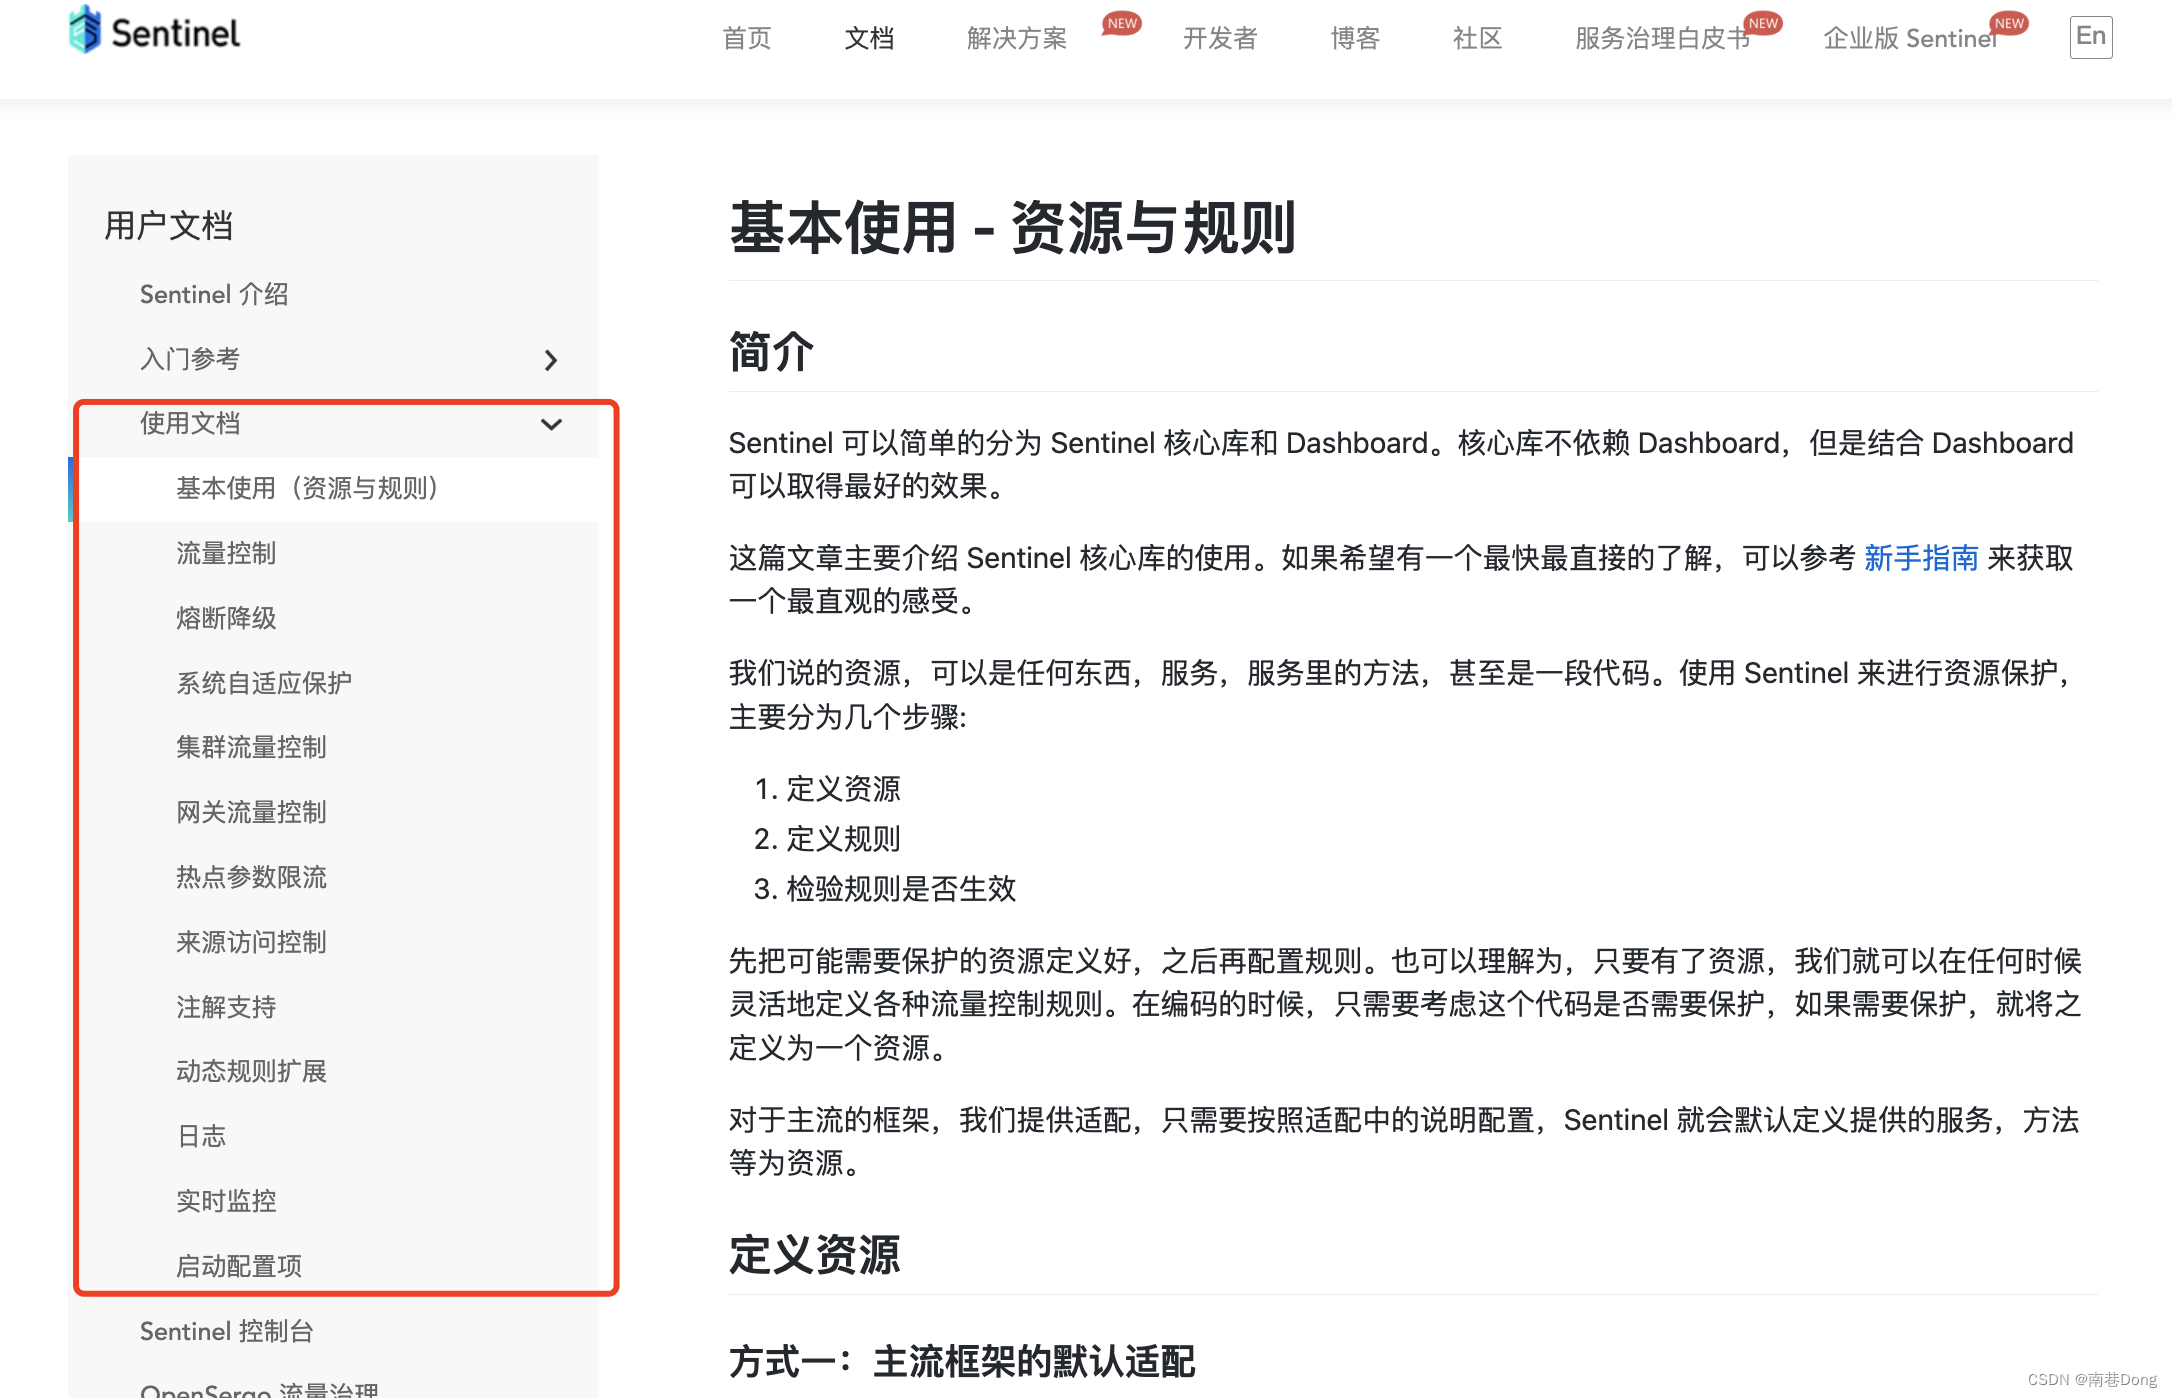Collapse the 使用文档 chevron
The width and height of the screenshot is (2172, 1398).
click(551, 424)
